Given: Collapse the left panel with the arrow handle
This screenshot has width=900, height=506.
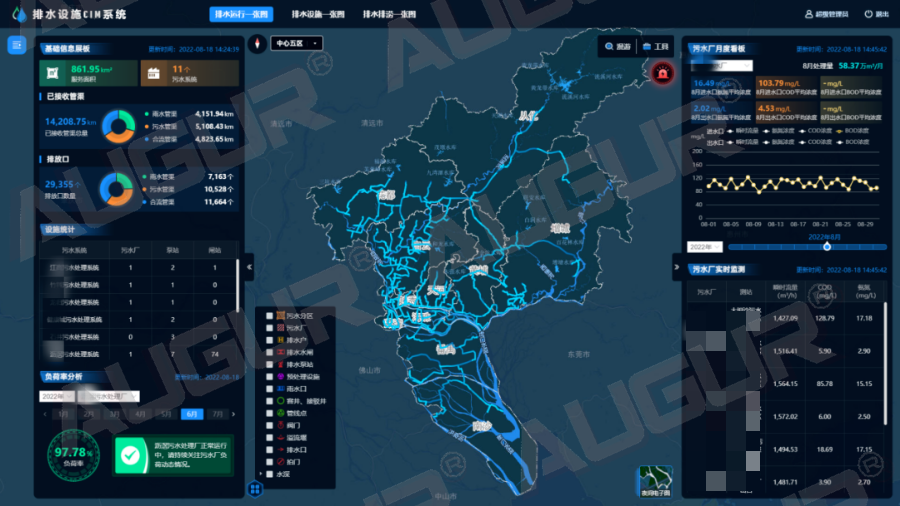Looking at the screenshot, I should [x=249, y=265].
